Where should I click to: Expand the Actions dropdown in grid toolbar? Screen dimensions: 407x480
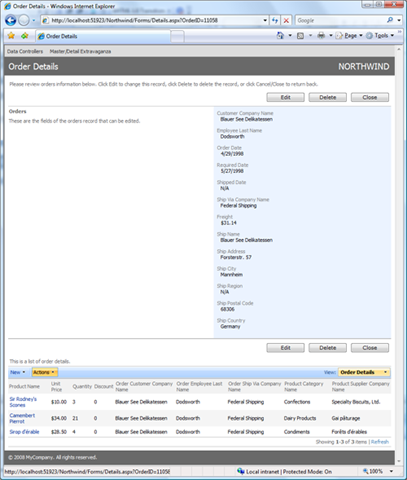(44, 372)
